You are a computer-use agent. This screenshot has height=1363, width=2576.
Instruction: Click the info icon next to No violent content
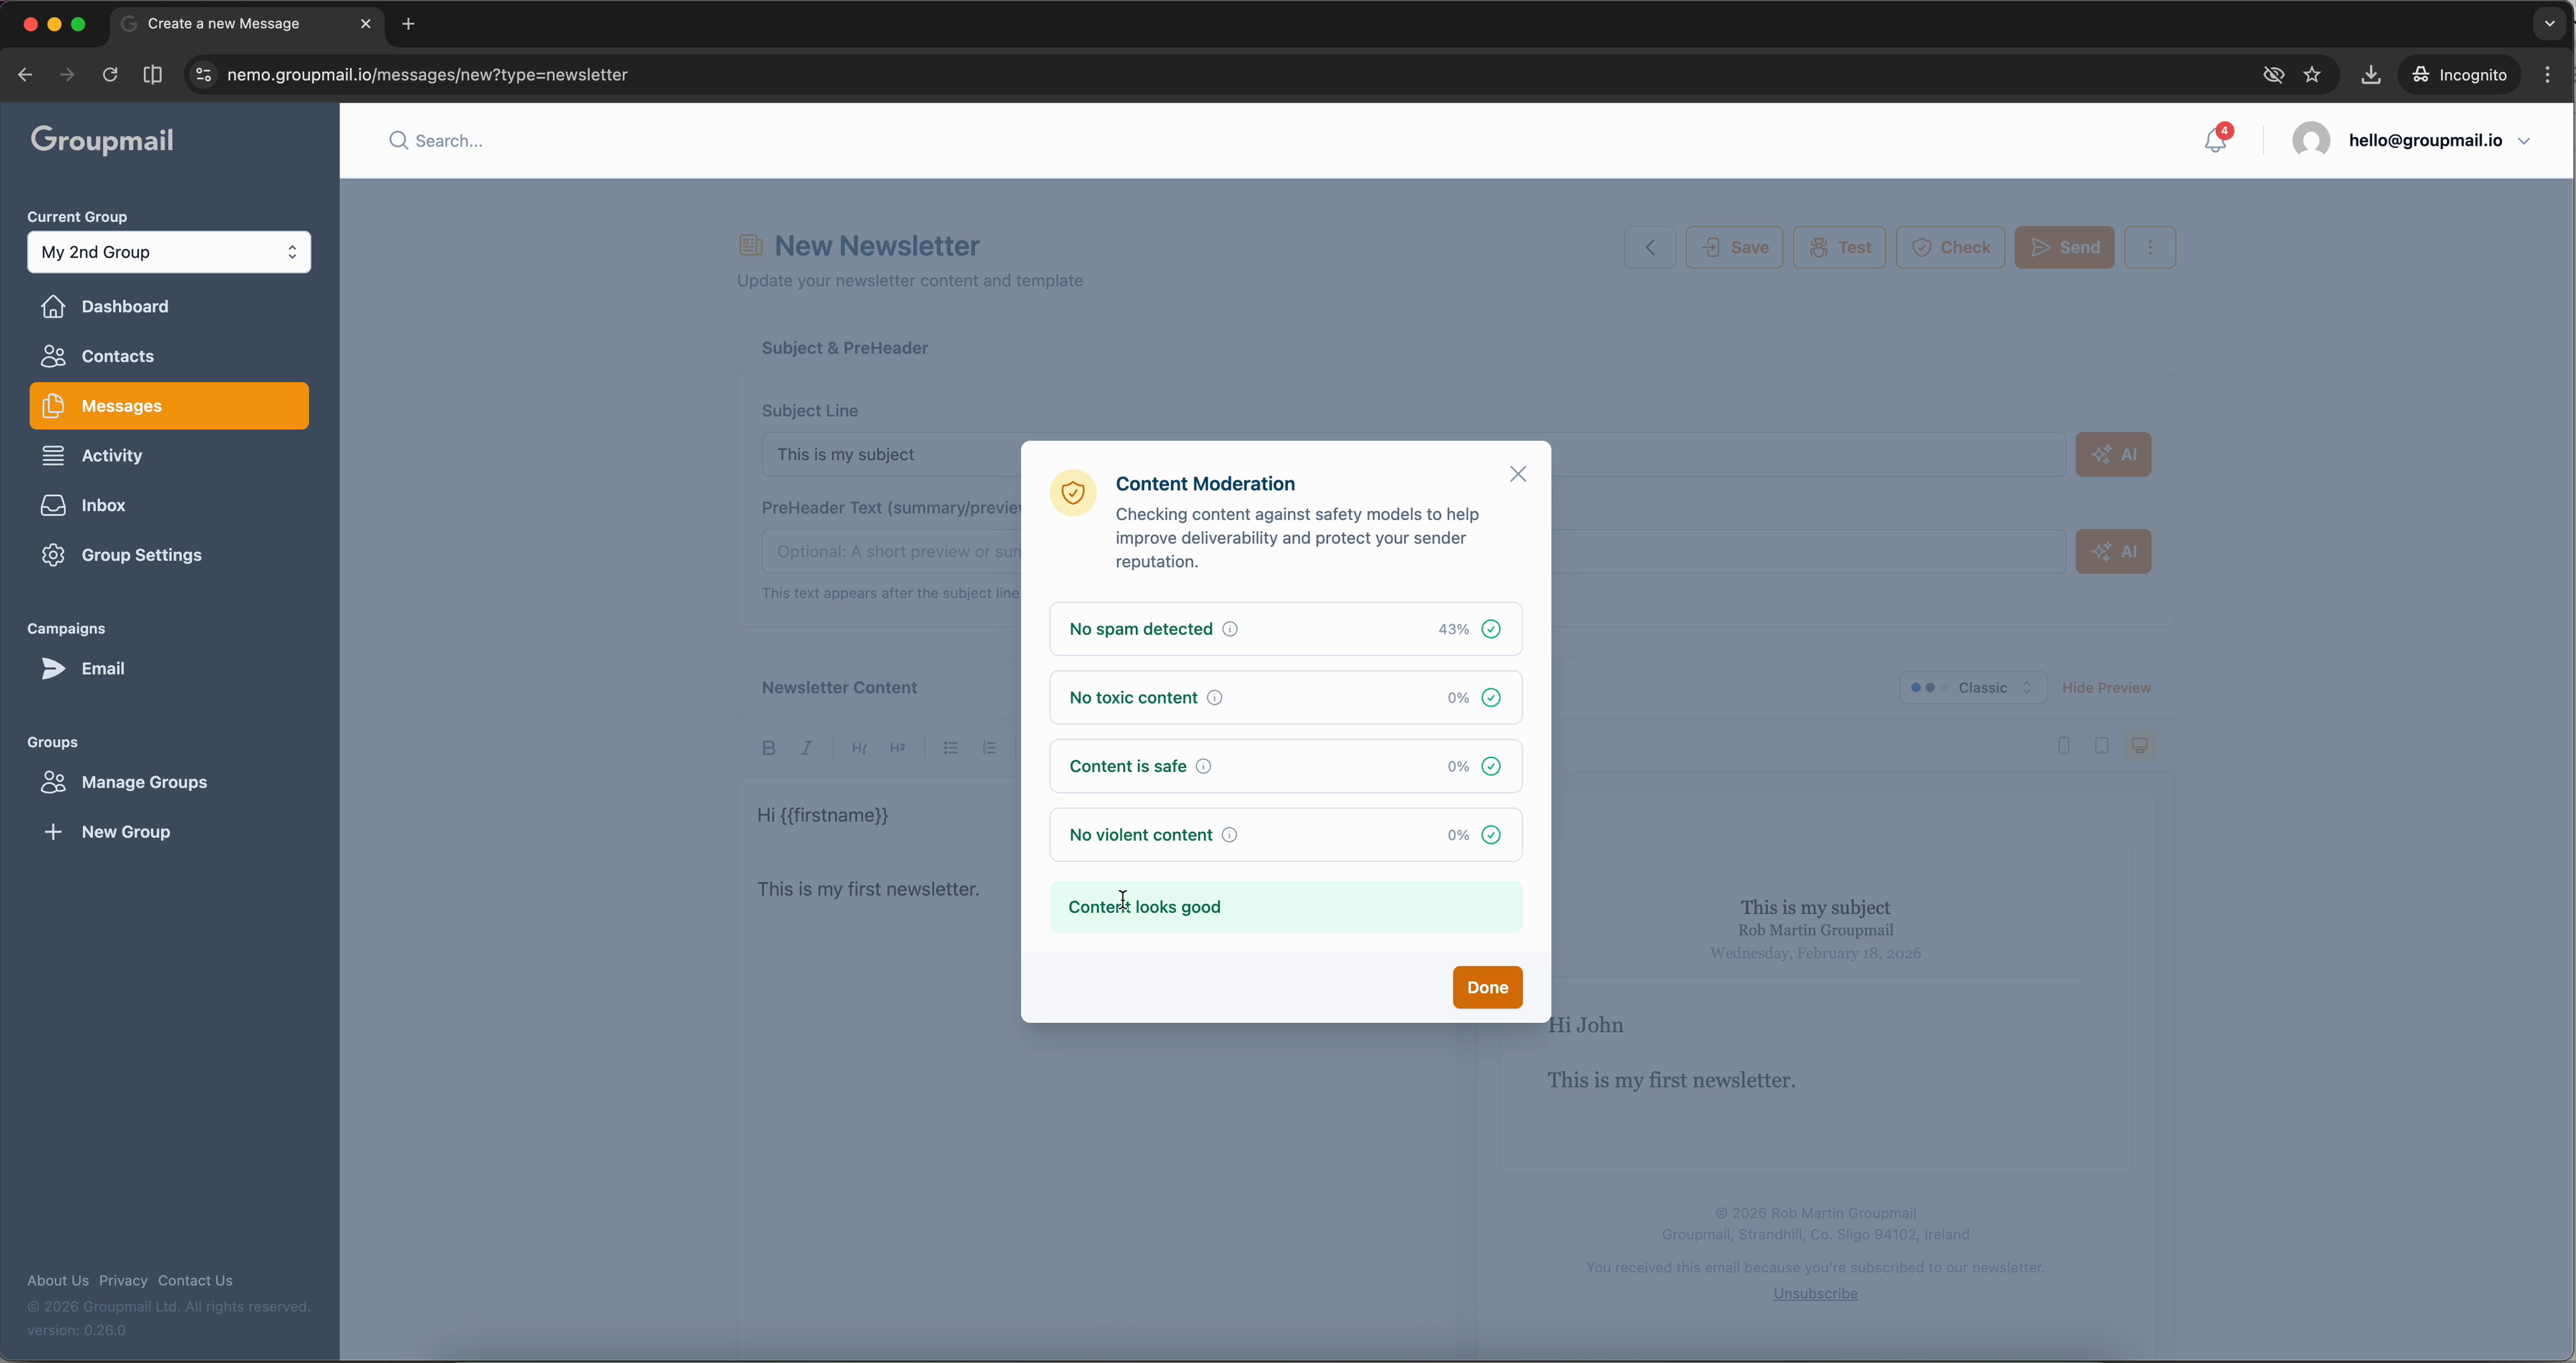click(x=1229, y=835)
